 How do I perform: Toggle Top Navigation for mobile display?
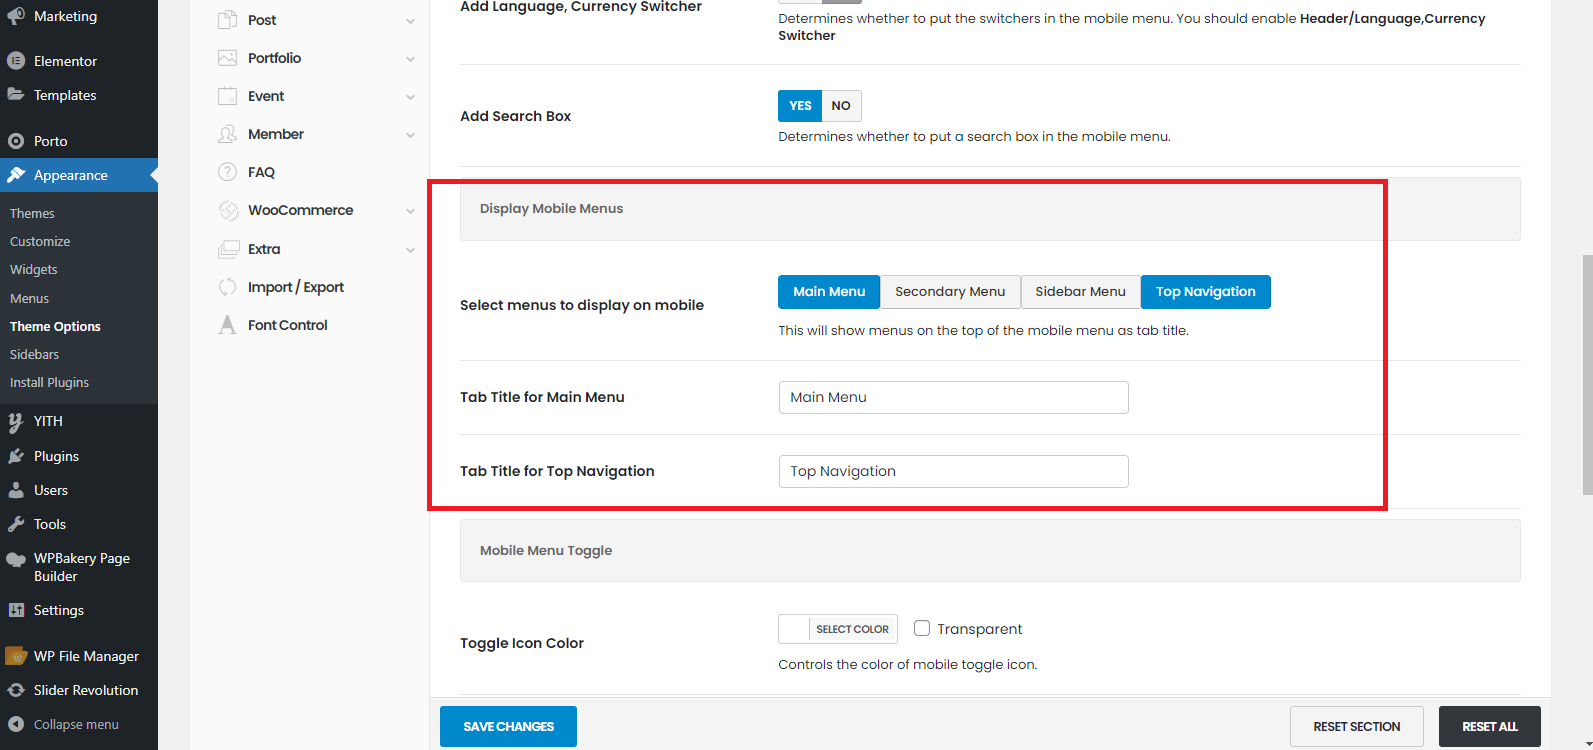click(x=1206, y=292)
